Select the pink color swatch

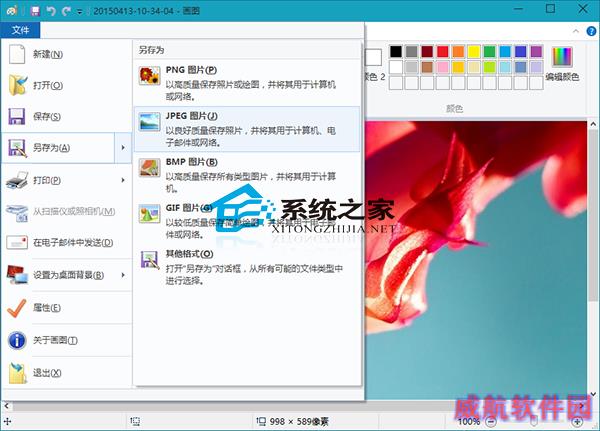point(443,67)
